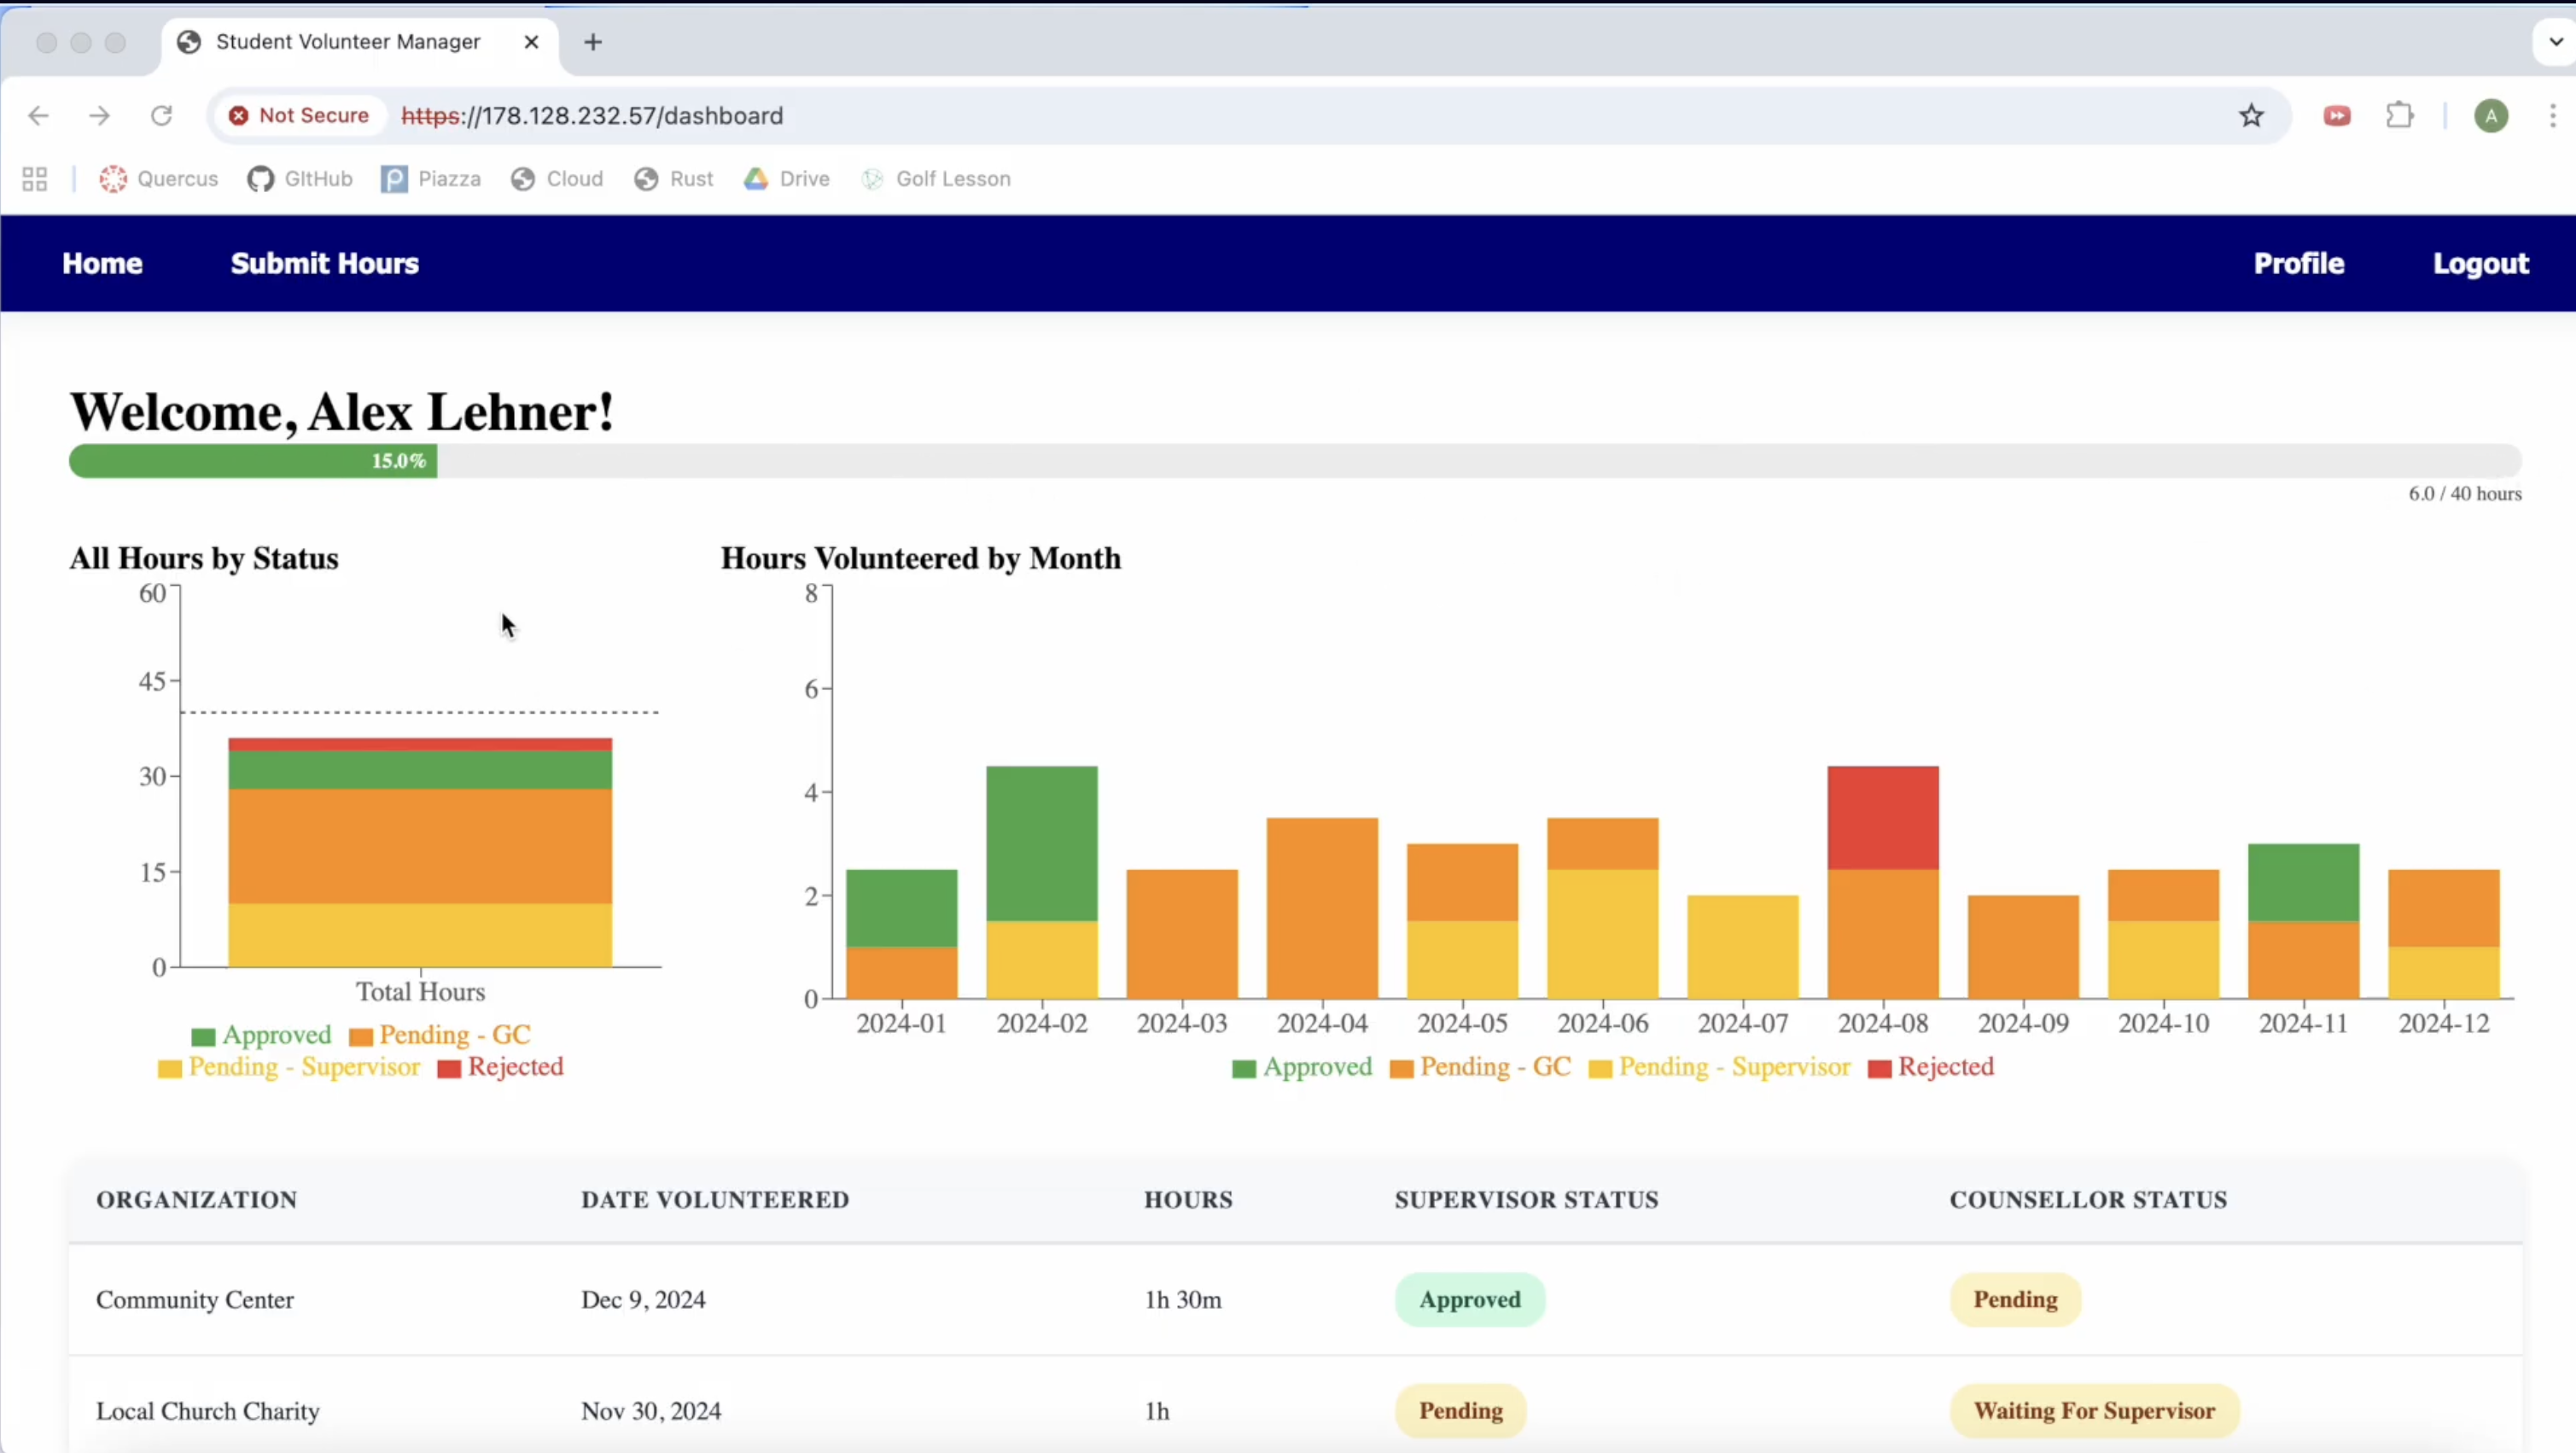Open the apps grid bookmark icon
This screenshot has width=2576, height=1453.
pyautogui.click(x=35, y=179)
